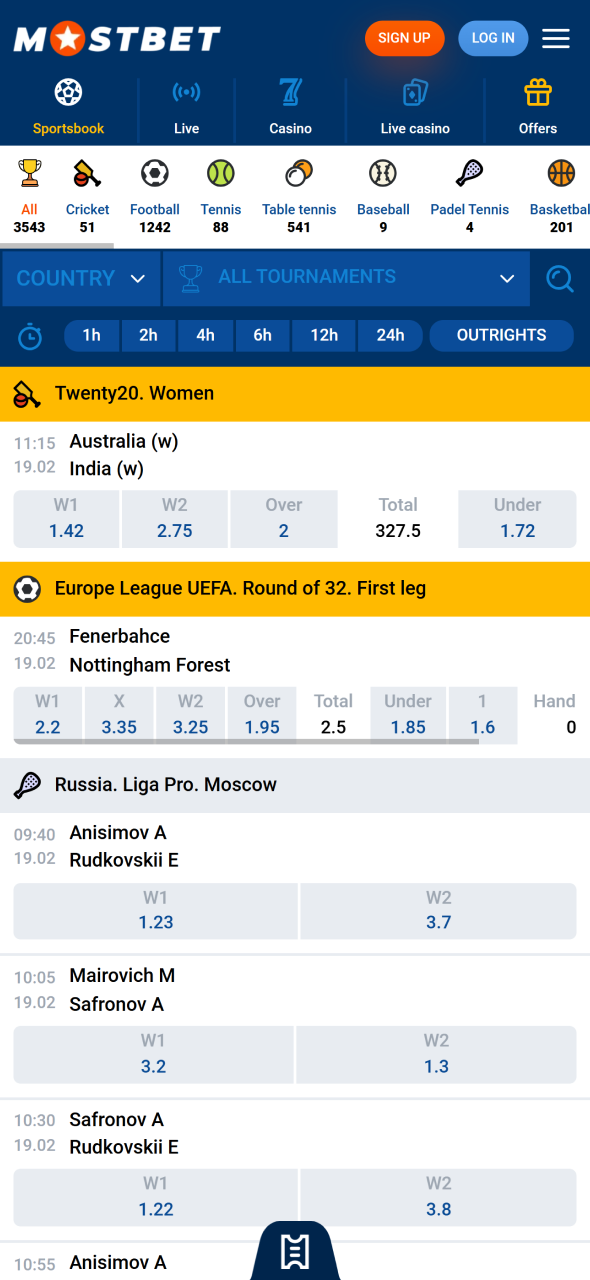Viewport: 590px width, 1280px height.
Task: Open the Baseball category icon
Action: pos(383,175)
